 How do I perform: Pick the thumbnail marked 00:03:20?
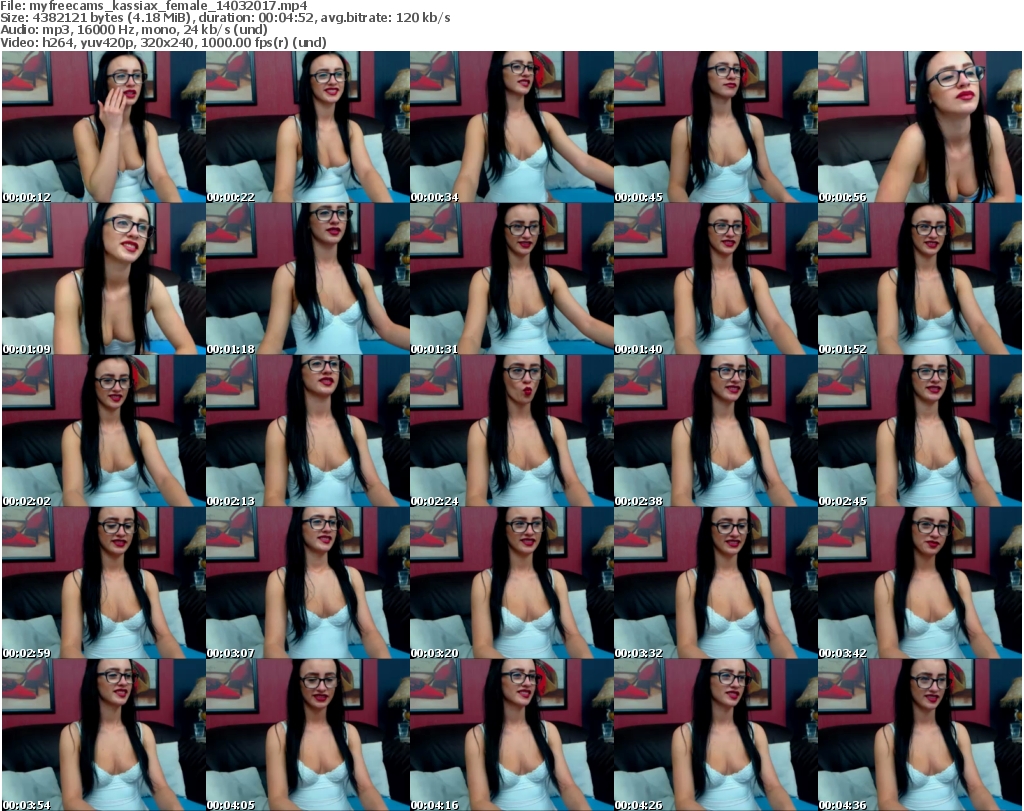pos(511,582)
